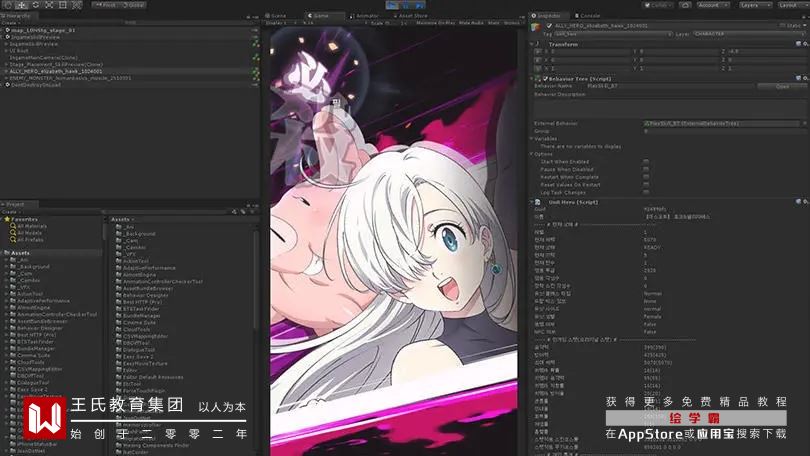Select the Rect tool in the toolbar
Viewport: 810px width, 456px height.
coord(63,5)
